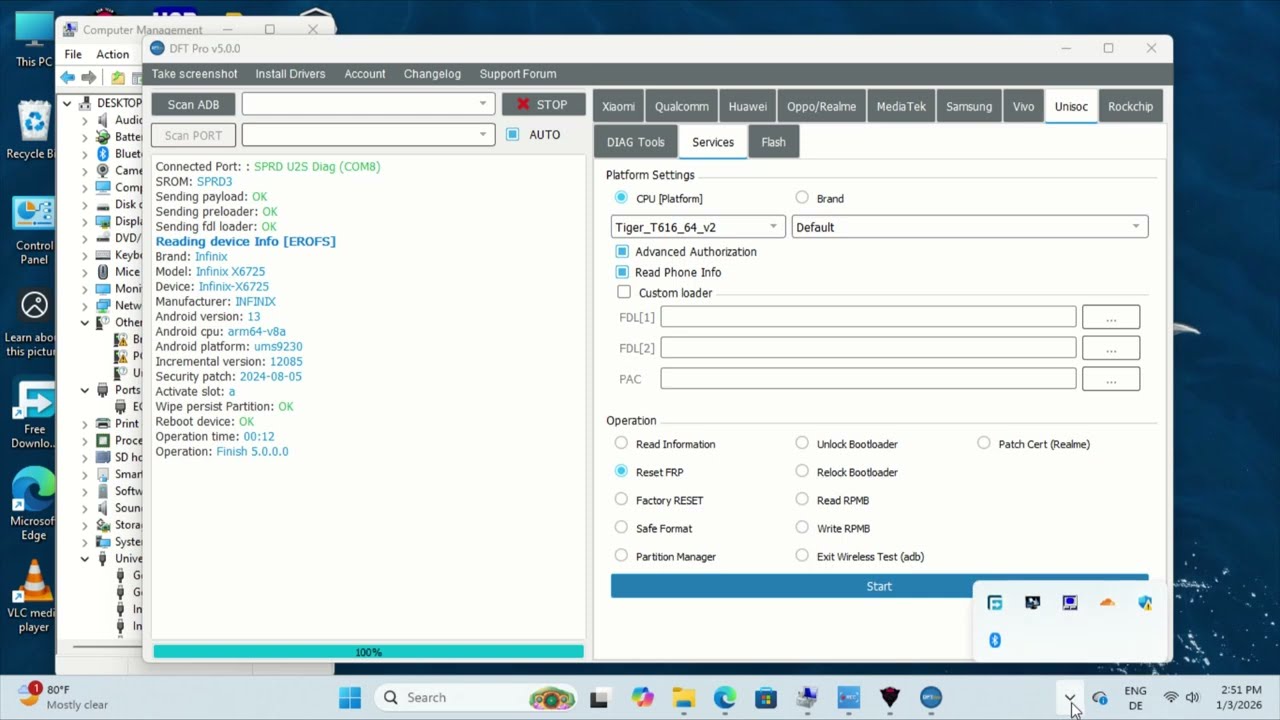
Task: Open the Default brand dropdown
Action: [x=970, y=227]
